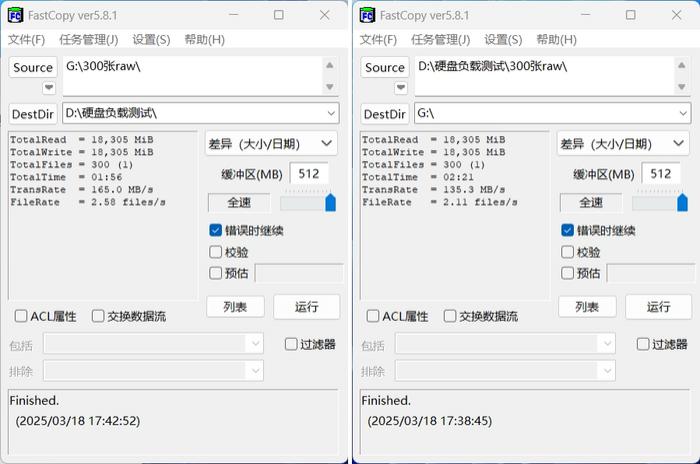Click 运行 button in right window
Viewport: 700px width, 464px height.
[x=658, y=307]
